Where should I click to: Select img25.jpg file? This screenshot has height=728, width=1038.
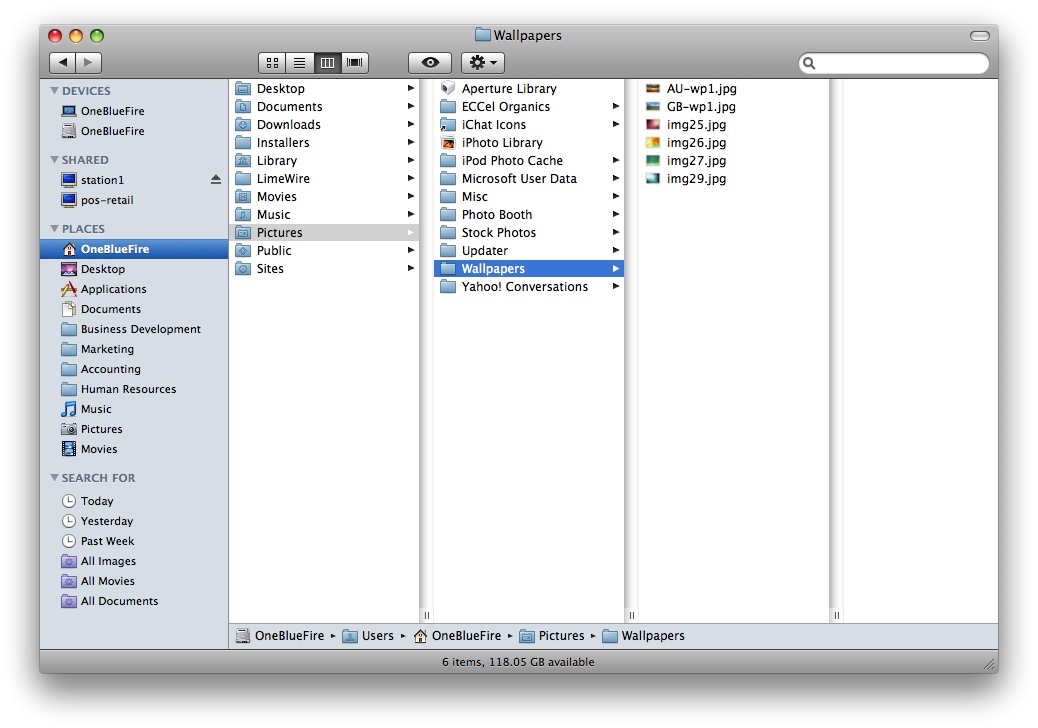click(733, 124)
